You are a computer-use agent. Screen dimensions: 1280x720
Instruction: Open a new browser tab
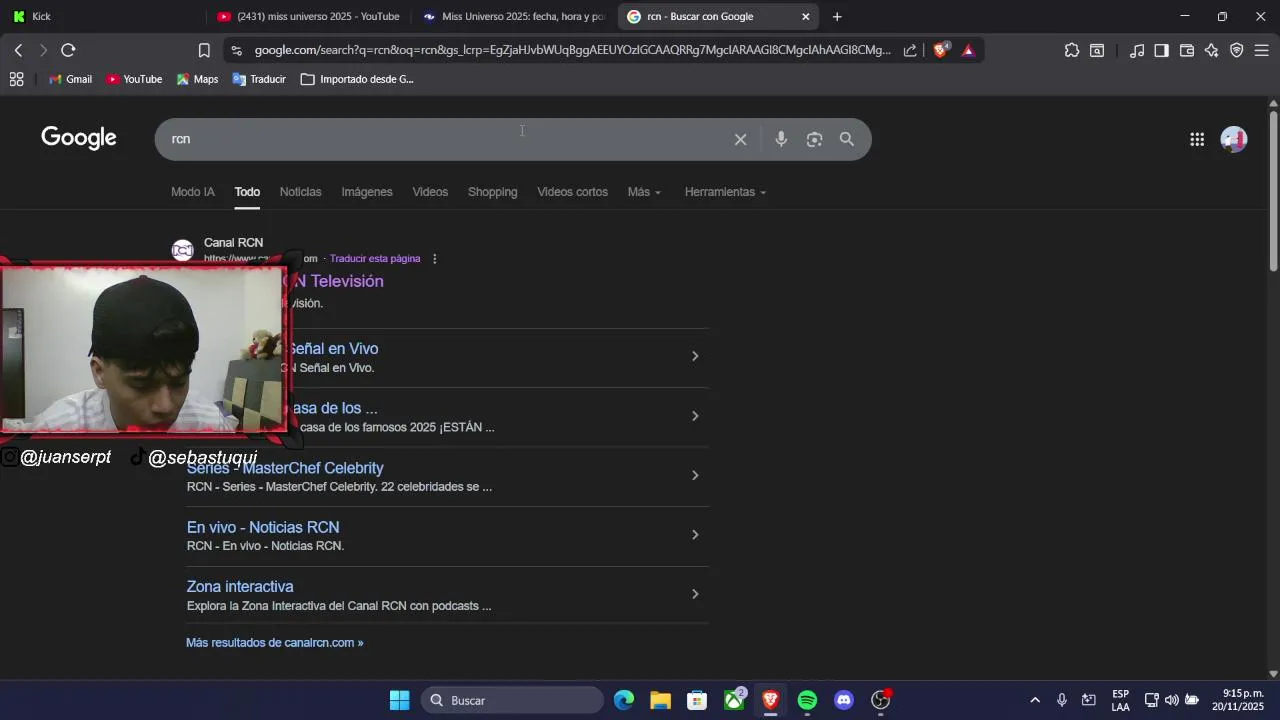tap(837, 16)
